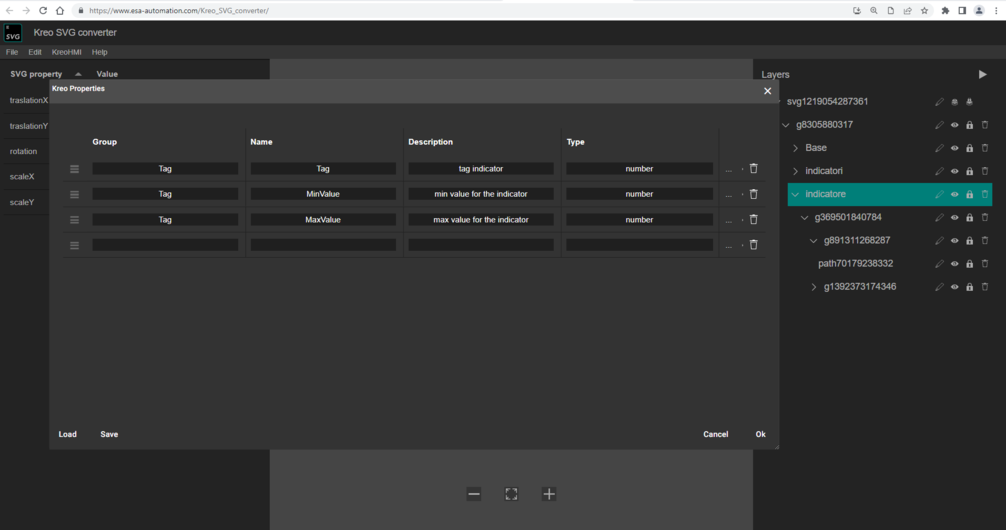Click the pencil edit icon for the Base layer
1006x530 pixels.
[939, 148]
